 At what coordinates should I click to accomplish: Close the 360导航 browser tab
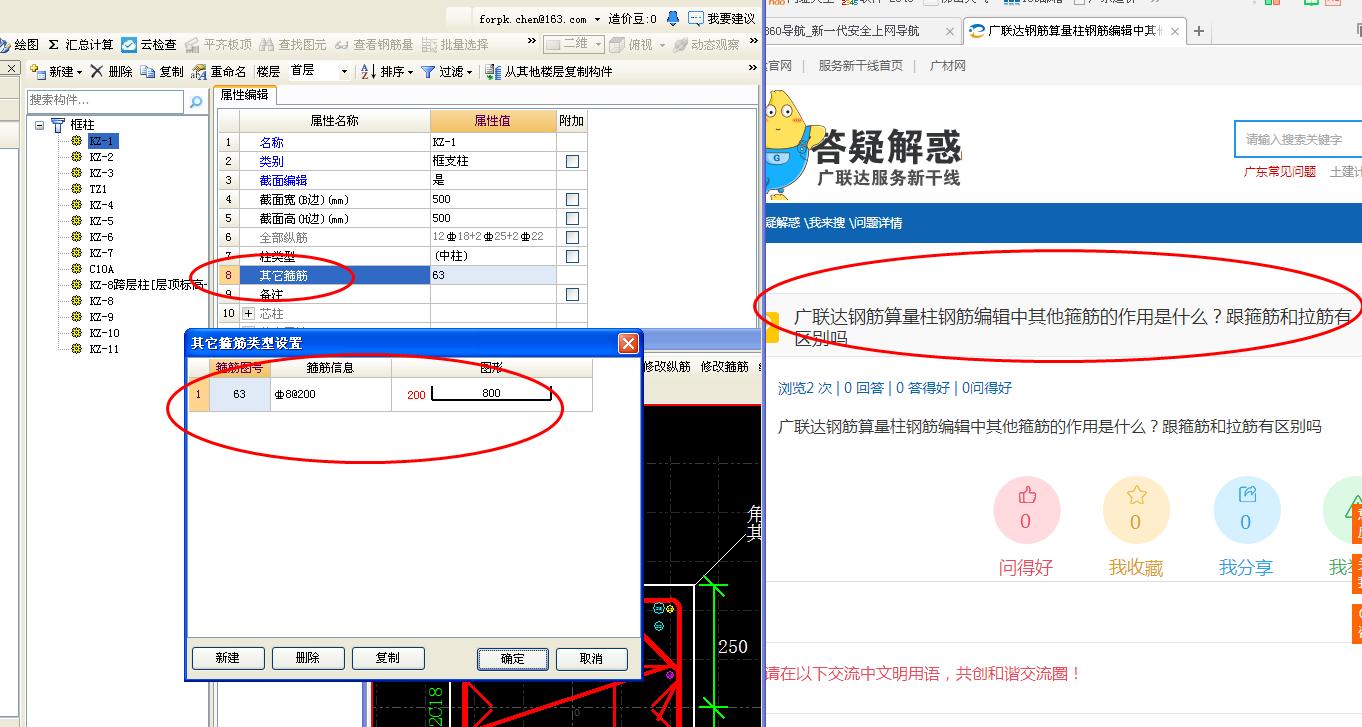click(x=950, y=31)
